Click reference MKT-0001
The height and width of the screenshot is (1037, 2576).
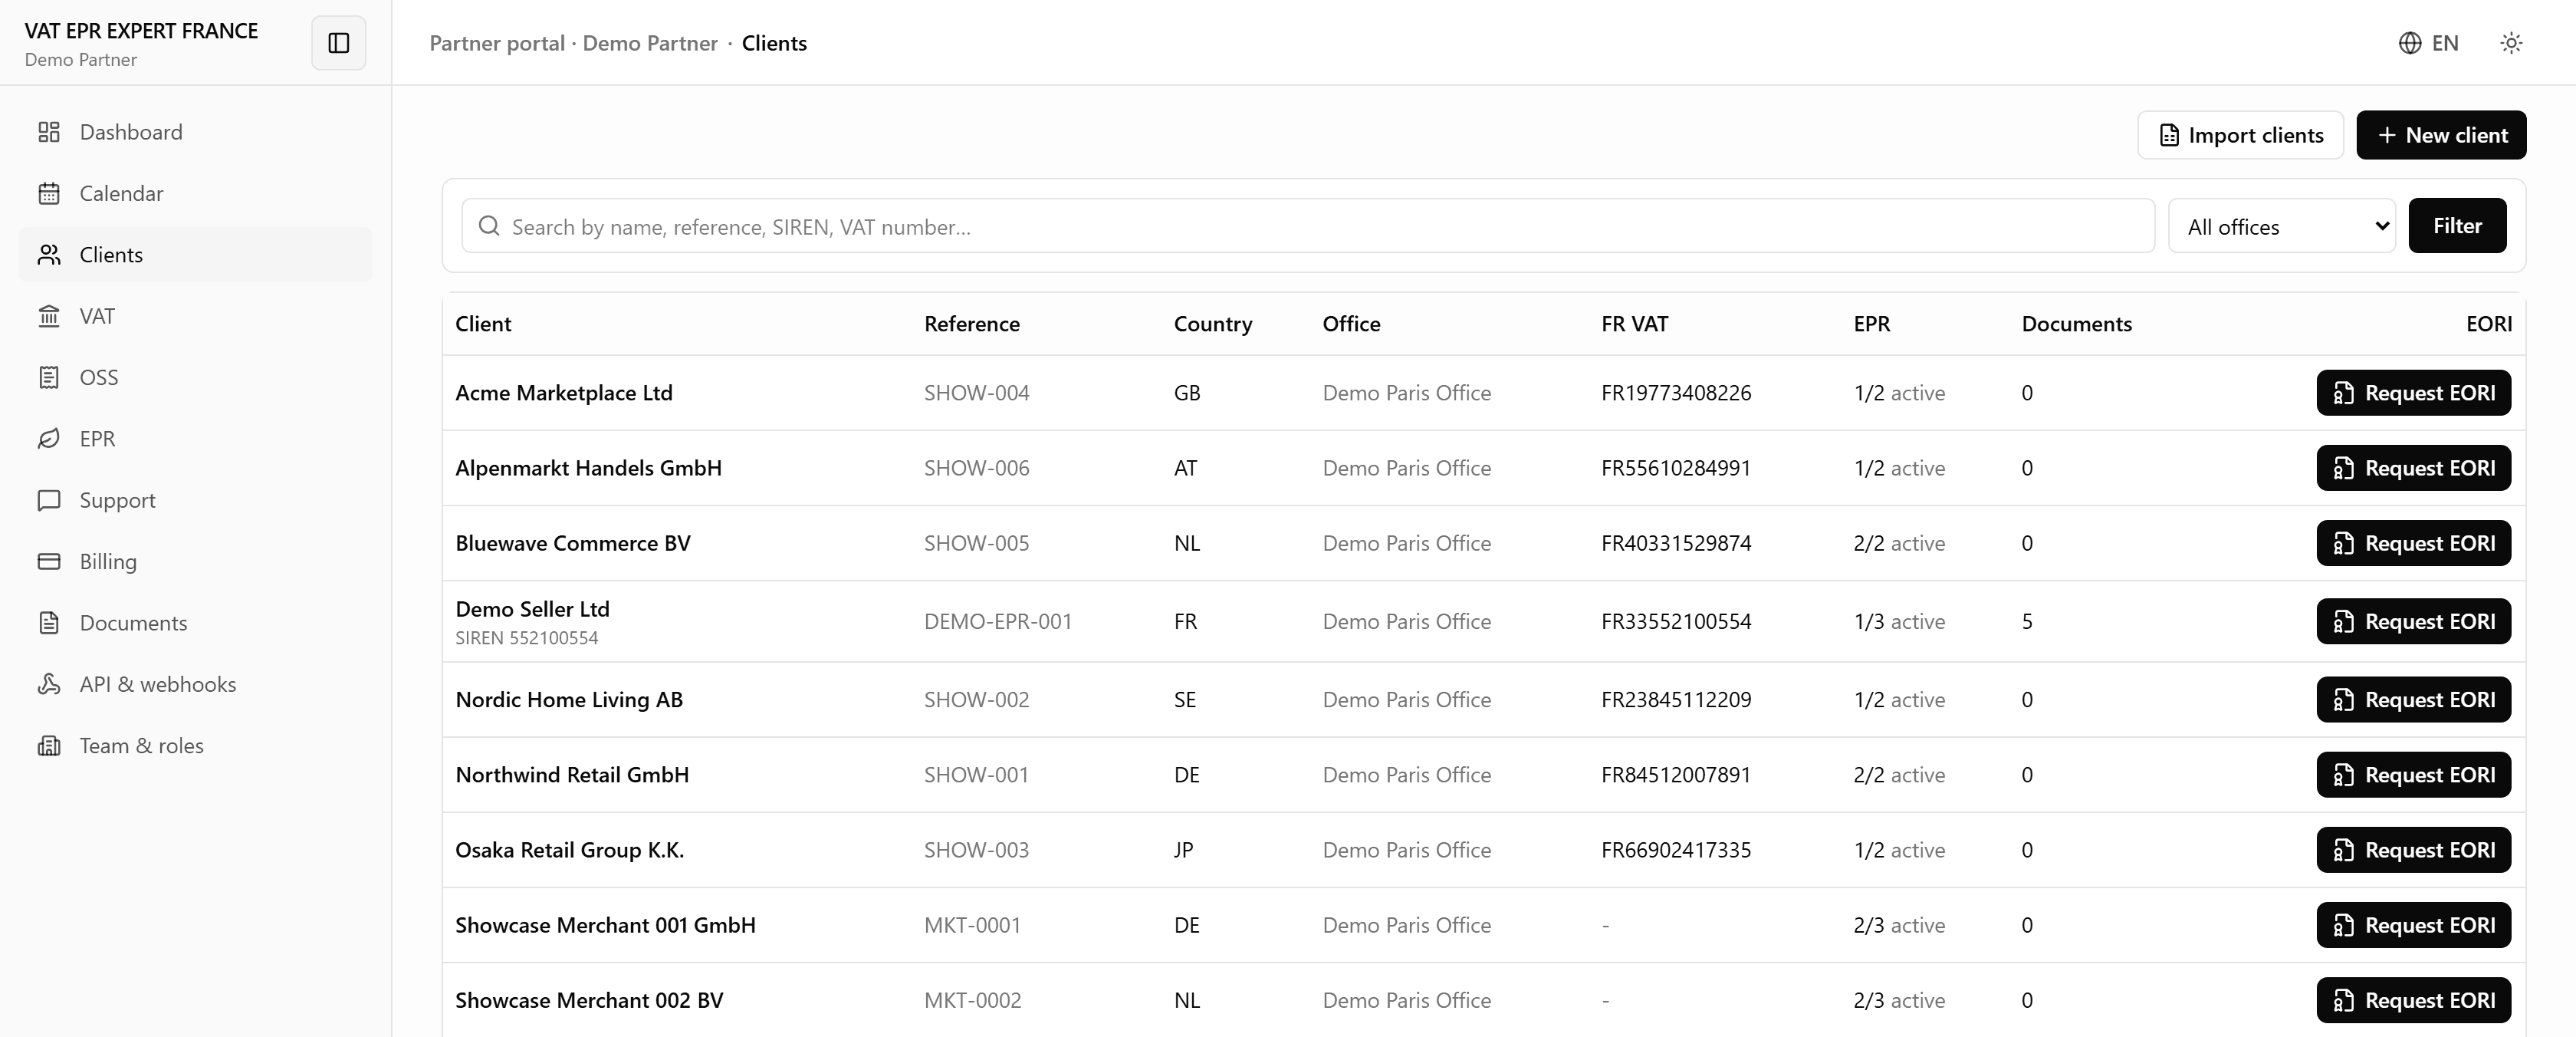[x=972, y=925]
